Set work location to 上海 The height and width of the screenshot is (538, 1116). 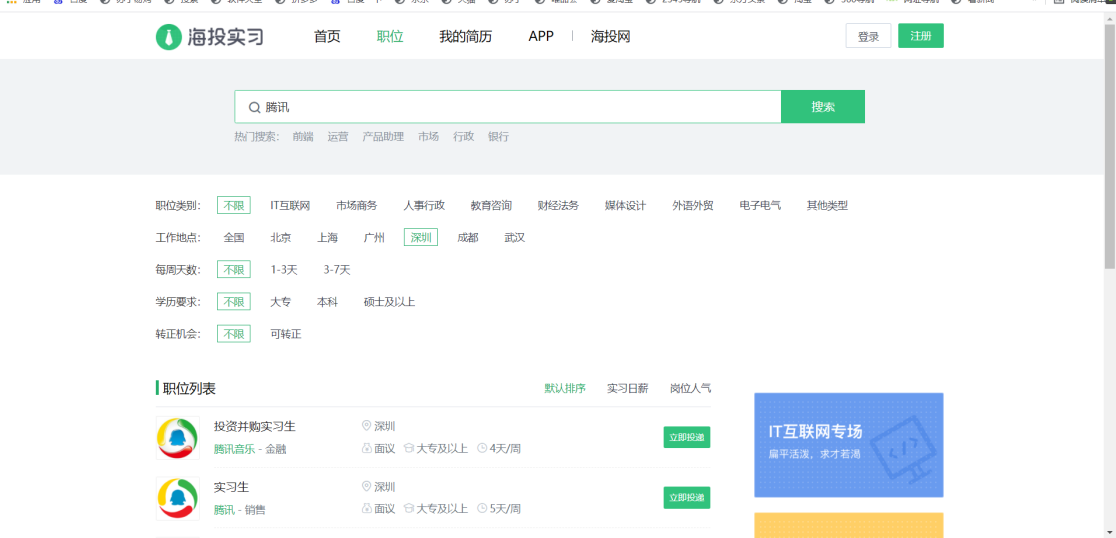327,238
